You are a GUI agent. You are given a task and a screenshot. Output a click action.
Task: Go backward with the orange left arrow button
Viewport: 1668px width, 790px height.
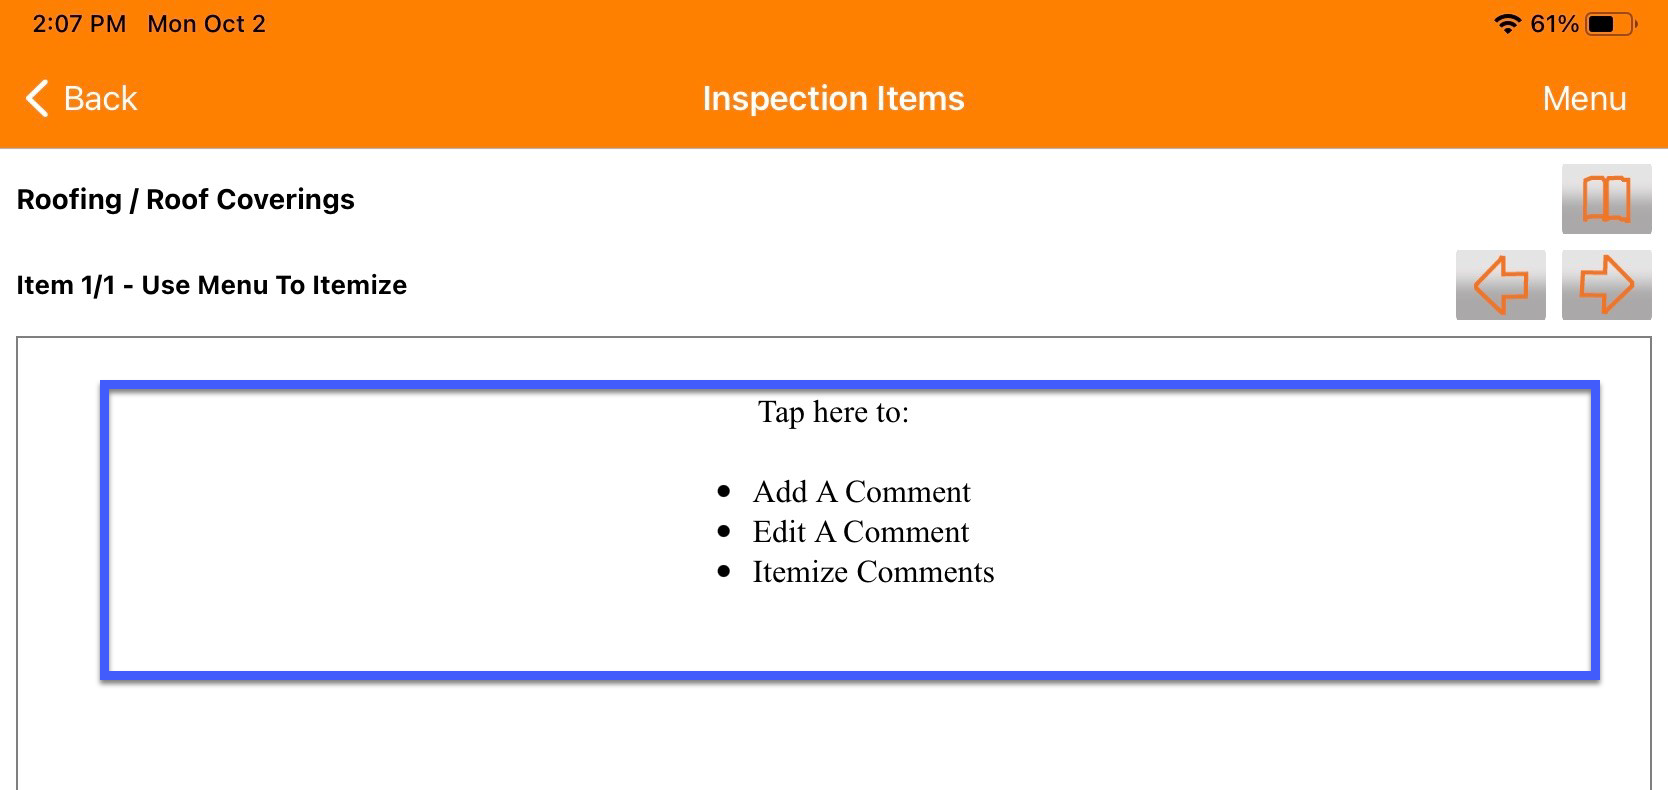pyautogui.click(x=1500, y=285)
